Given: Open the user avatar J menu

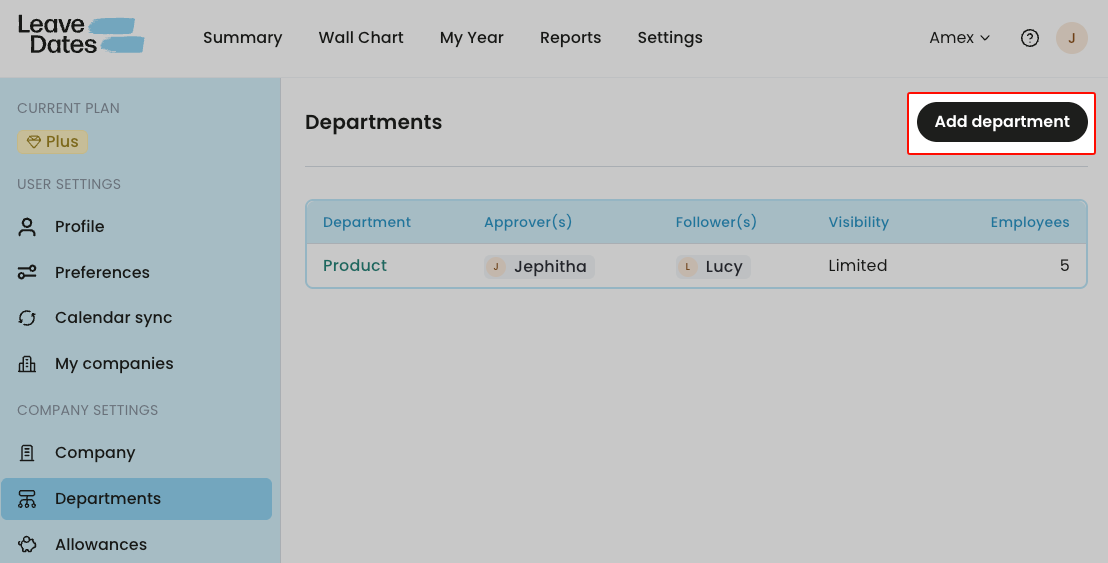Looking at the screenshot, I should [x=1071, y=38].
